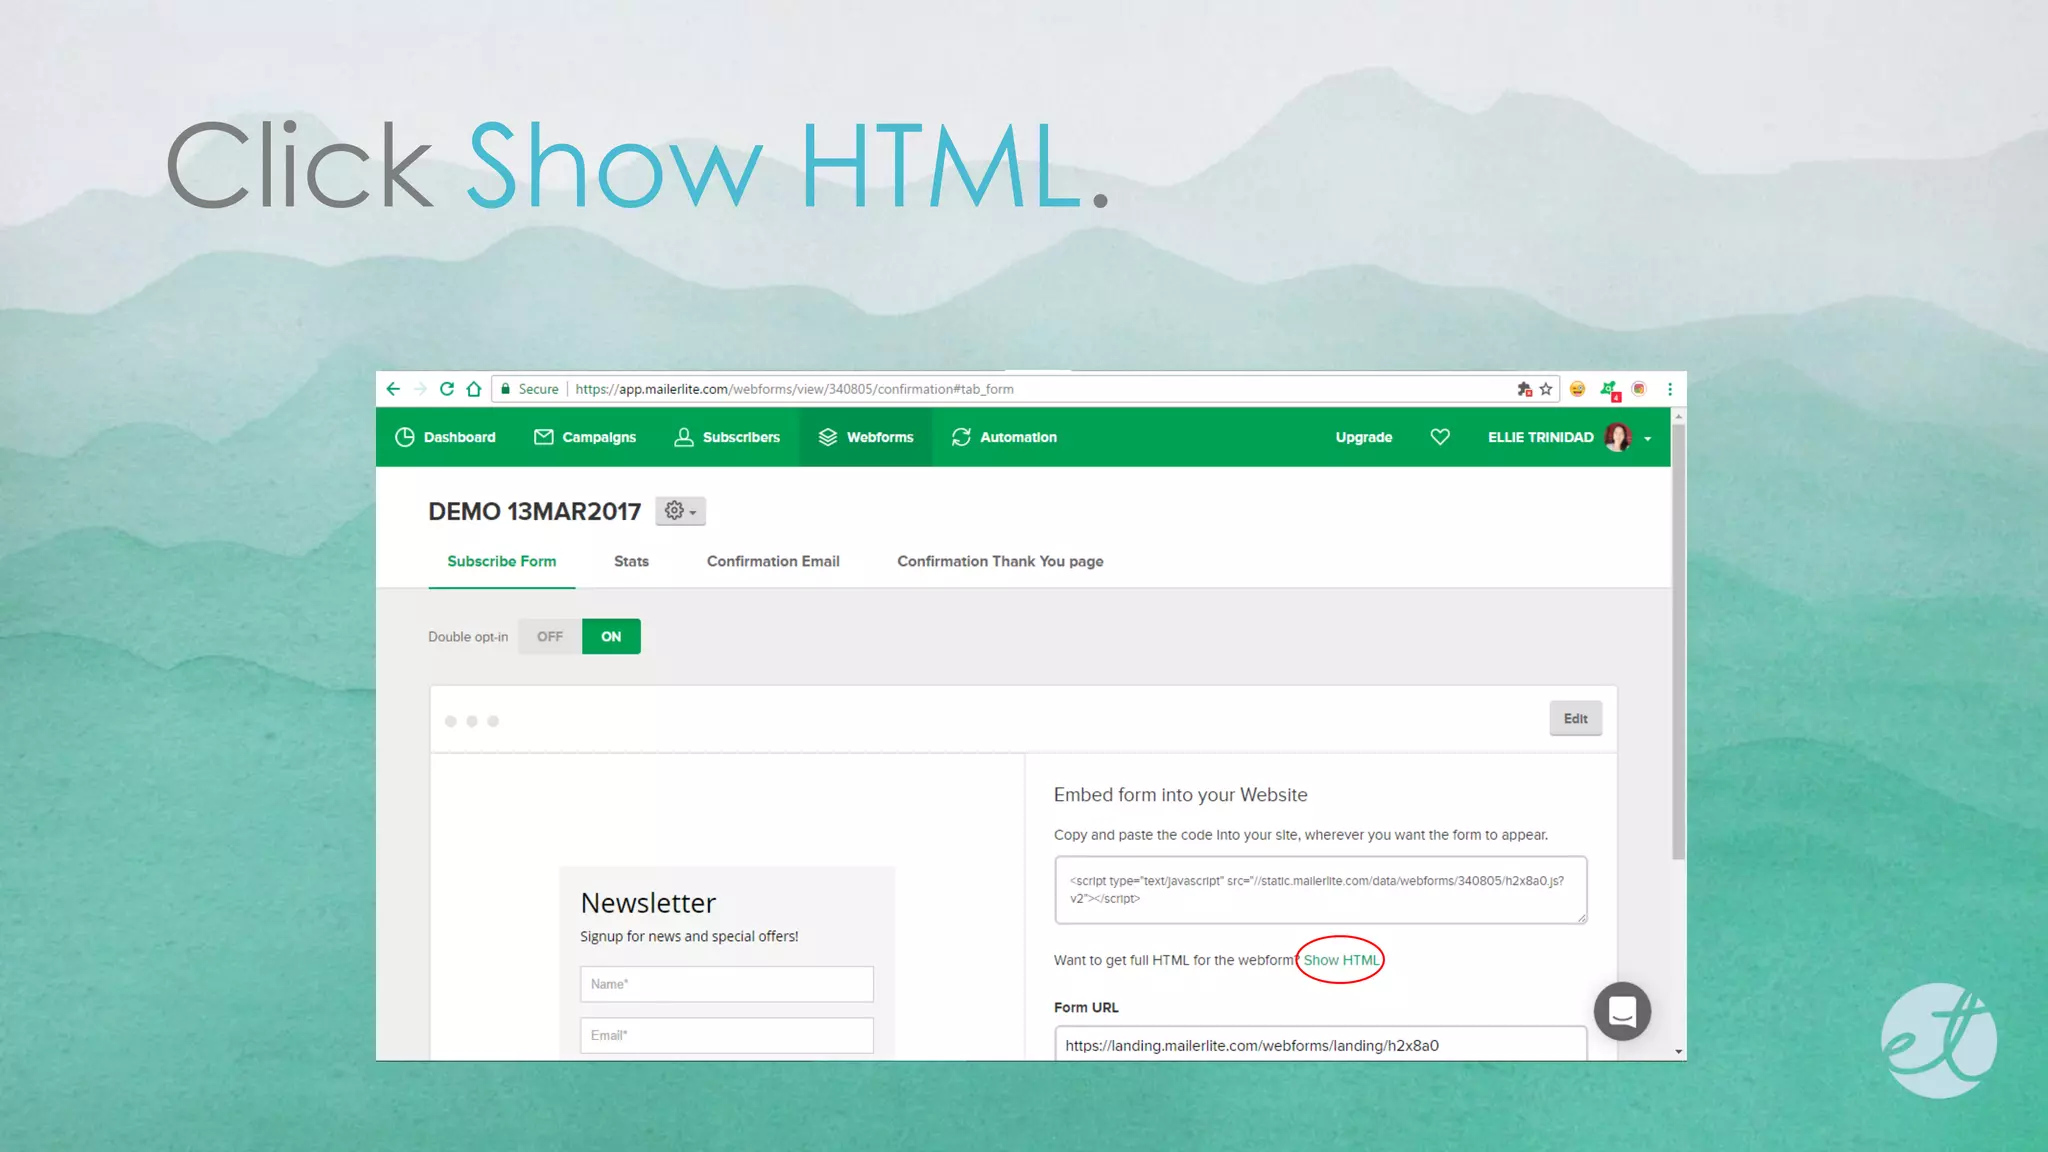Click the Edit button on the form preview

1575,718
